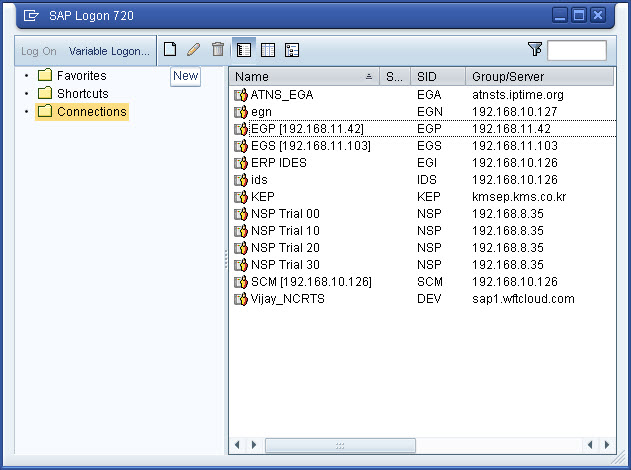Click the NSP Trial 30 connection icon

(241, 265)
